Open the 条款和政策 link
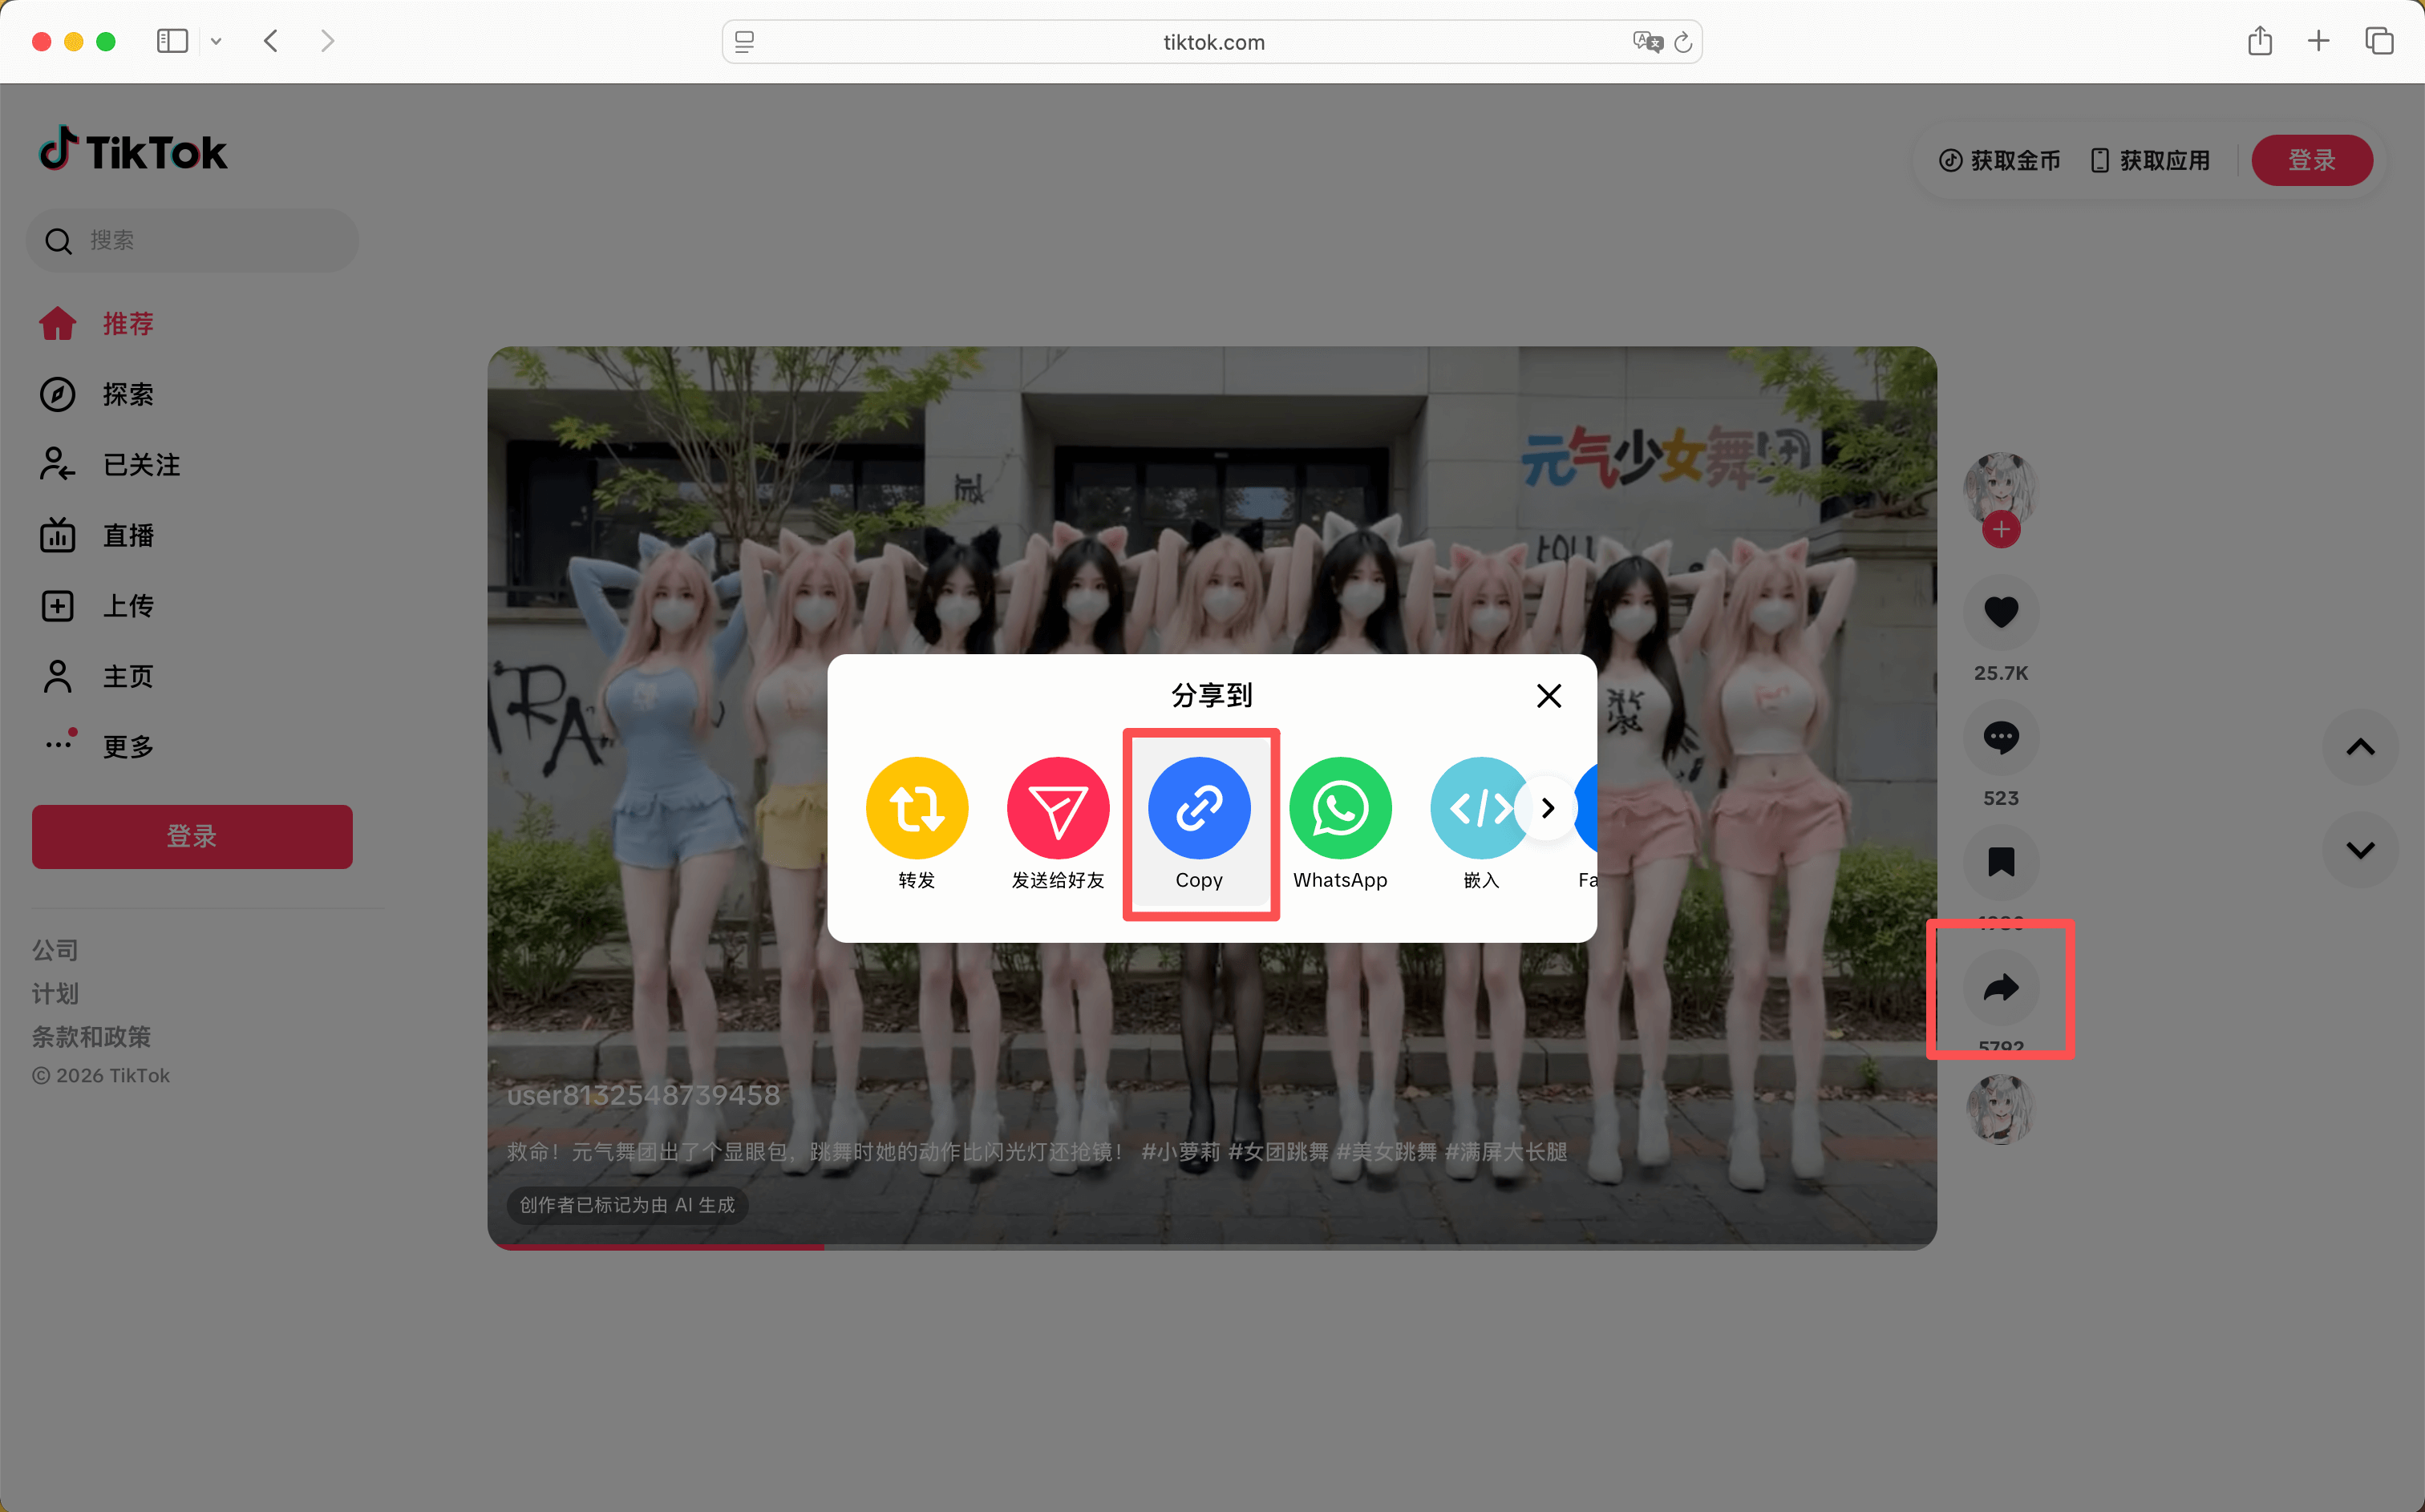The image size is (2425, 1512). click(x=91, y=1037)
